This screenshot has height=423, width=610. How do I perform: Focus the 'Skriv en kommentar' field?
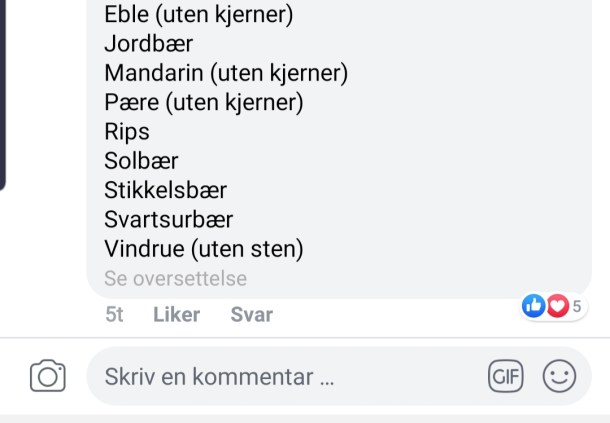pos(280,377)
